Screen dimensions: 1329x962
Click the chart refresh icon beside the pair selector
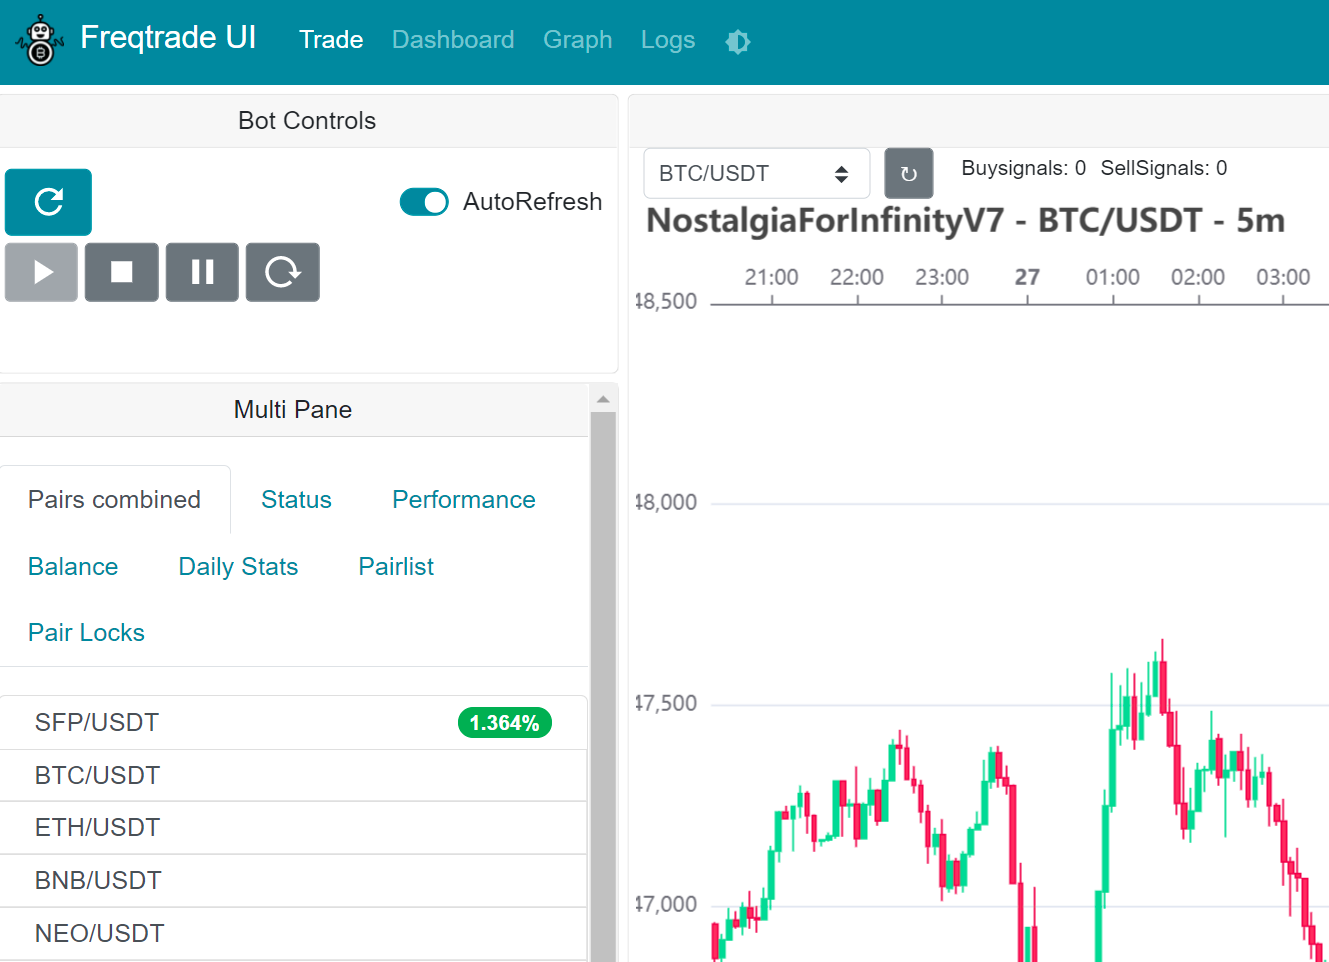(x=908, y=172)
